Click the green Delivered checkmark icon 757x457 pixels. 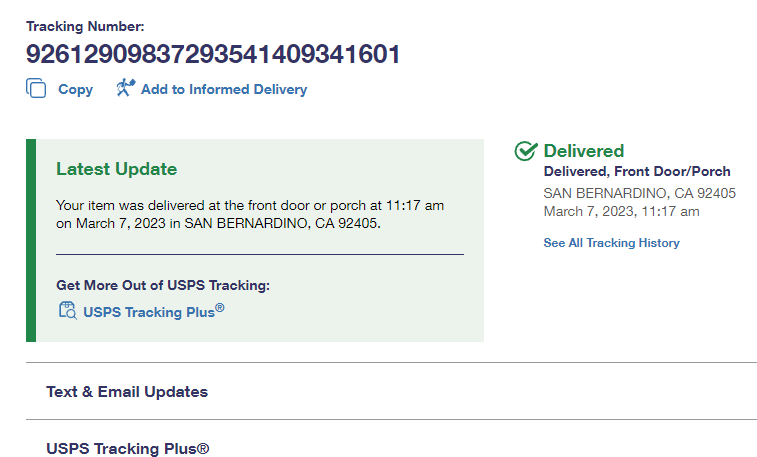click(x=526, y=151)
